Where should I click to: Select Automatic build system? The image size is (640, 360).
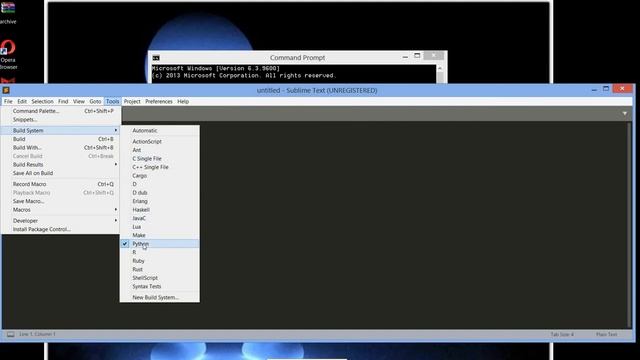click(x=160, y=131)
